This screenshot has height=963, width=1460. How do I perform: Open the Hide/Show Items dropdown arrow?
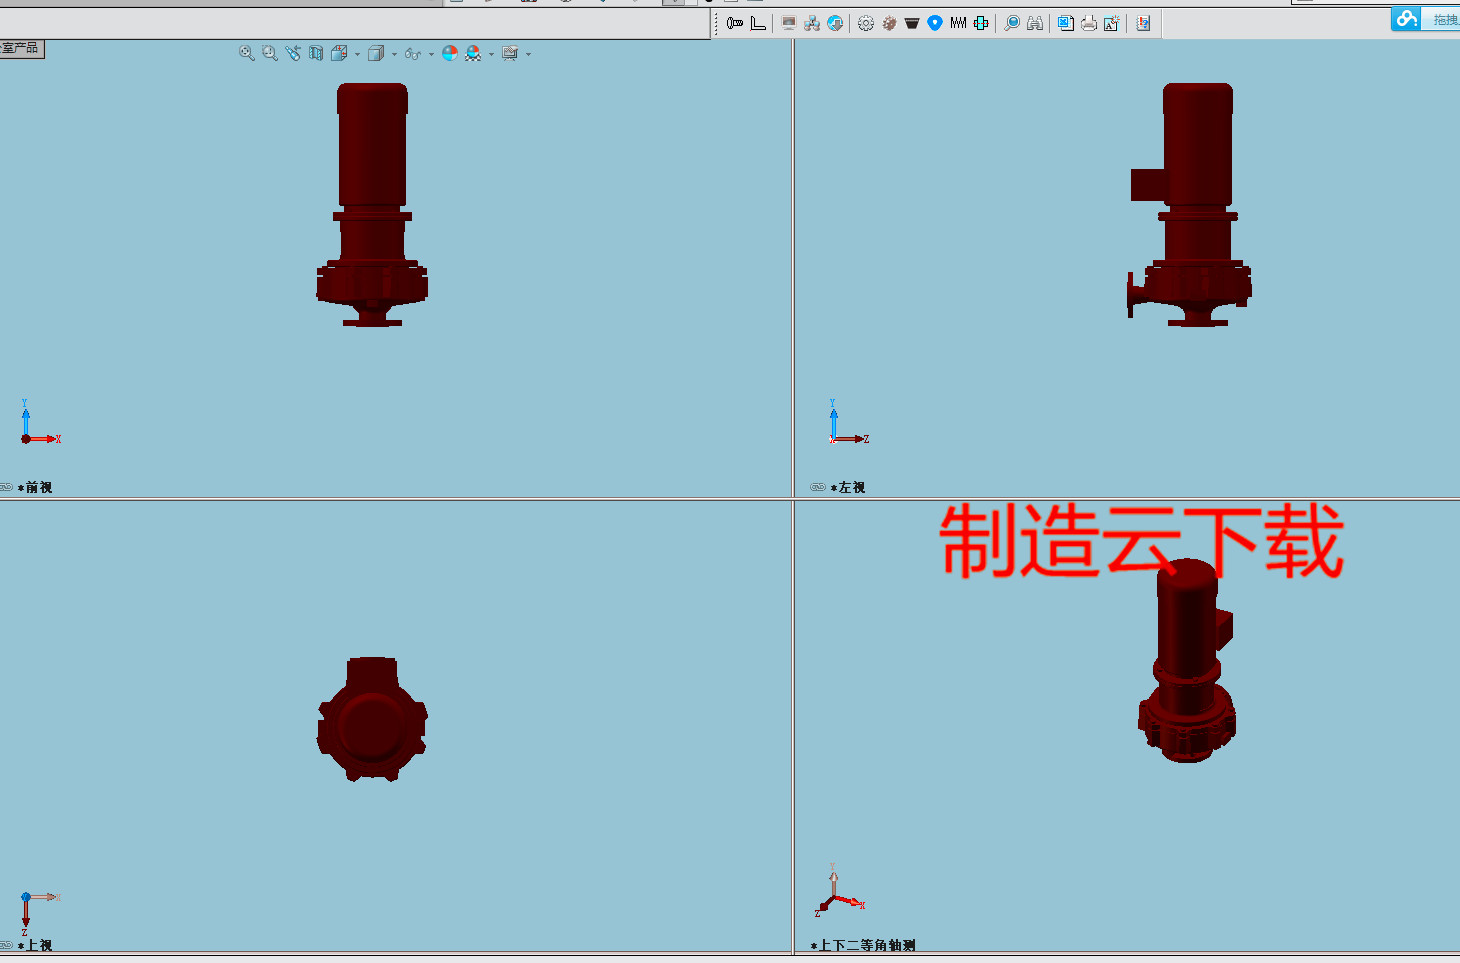431,54
